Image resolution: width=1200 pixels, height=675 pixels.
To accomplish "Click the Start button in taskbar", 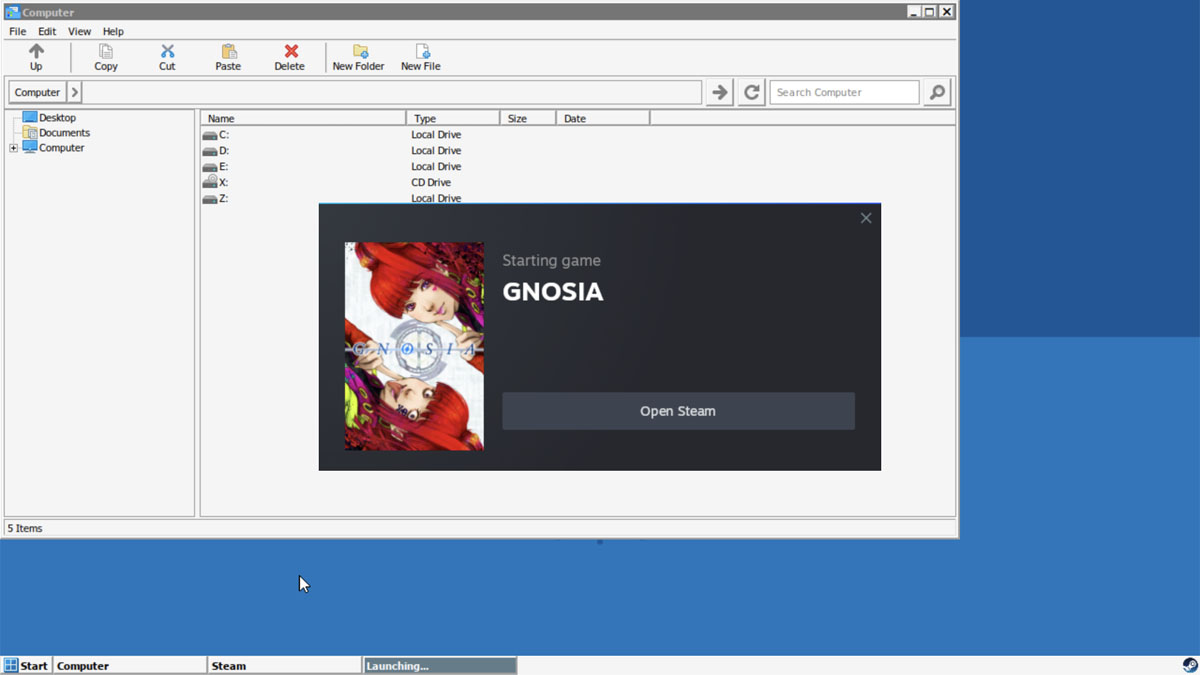I will tap(26, 665).
